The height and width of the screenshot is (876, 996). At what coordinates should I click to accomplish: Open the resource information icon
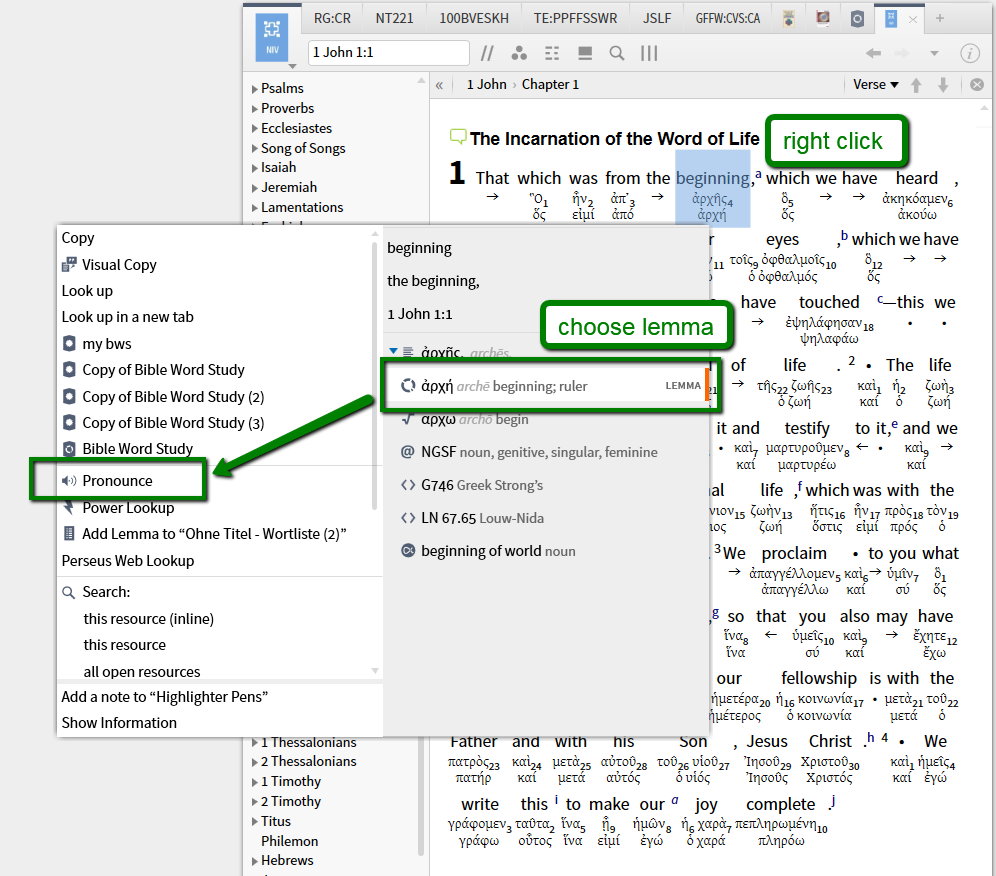pos(969,53)
